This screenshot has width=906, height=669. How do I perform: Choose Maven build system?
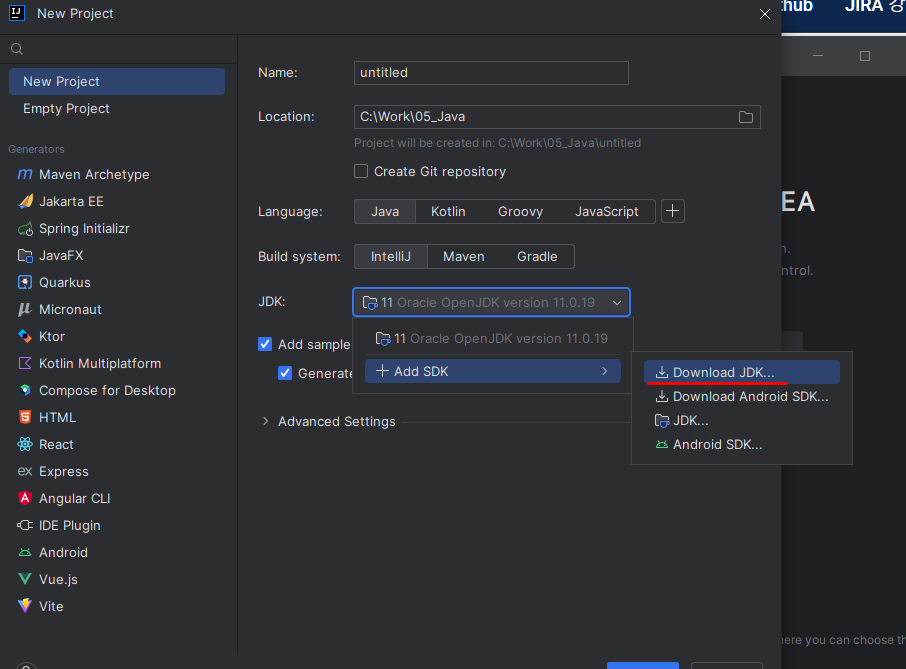point(463,257)
